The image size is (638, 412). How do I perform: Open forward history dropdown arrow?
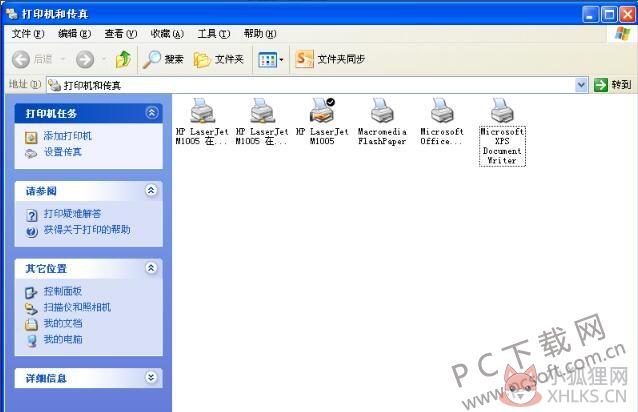point(104,59)
